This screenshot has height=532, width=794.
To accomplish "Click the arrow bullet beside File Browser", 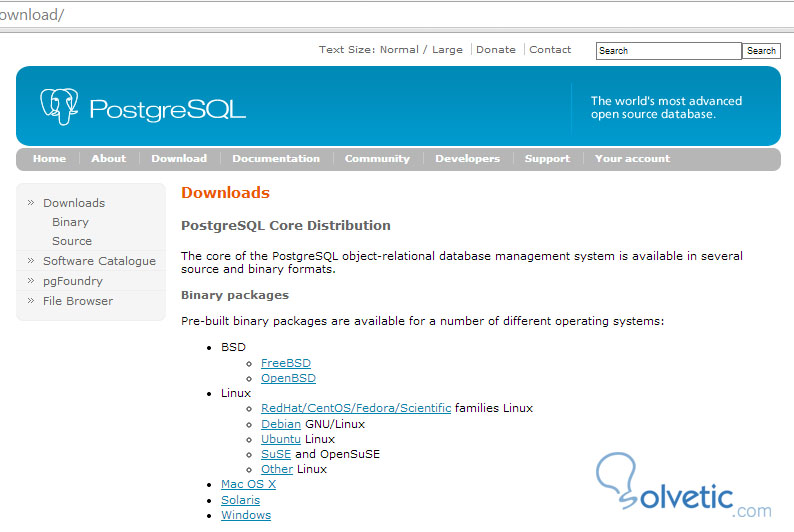I will click(x=31, y=300).
